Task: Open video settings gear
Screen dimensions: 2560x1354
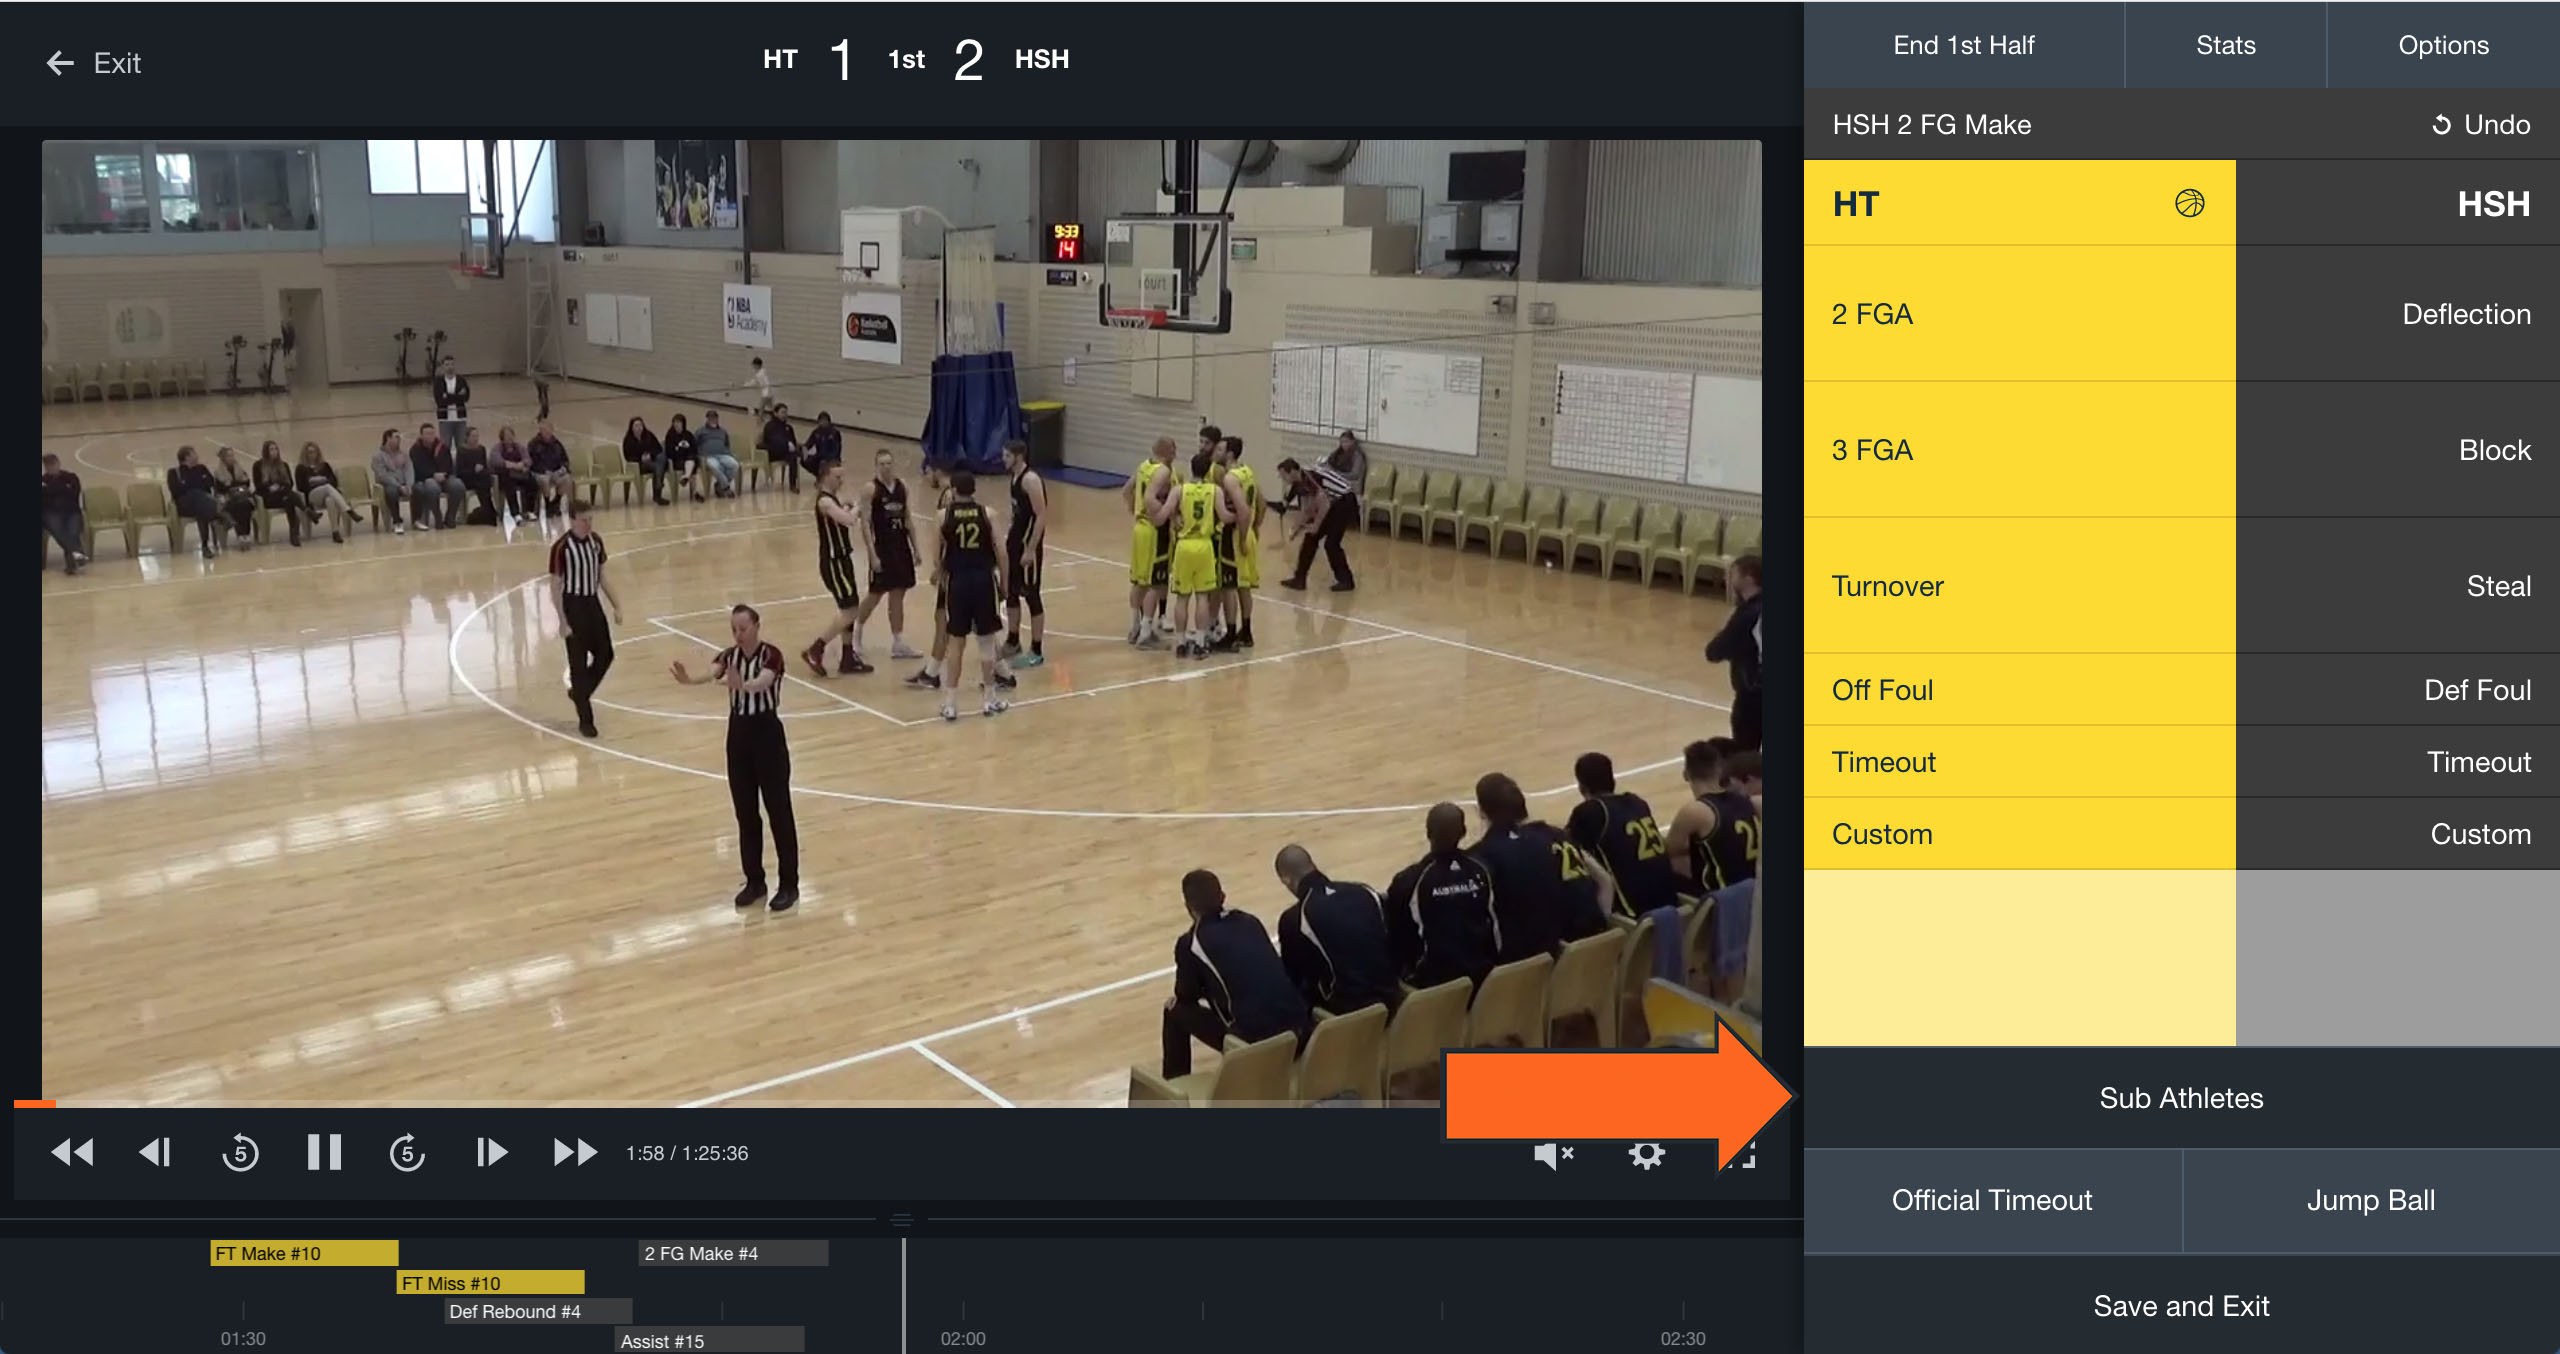Action: pos(1646,1155)
